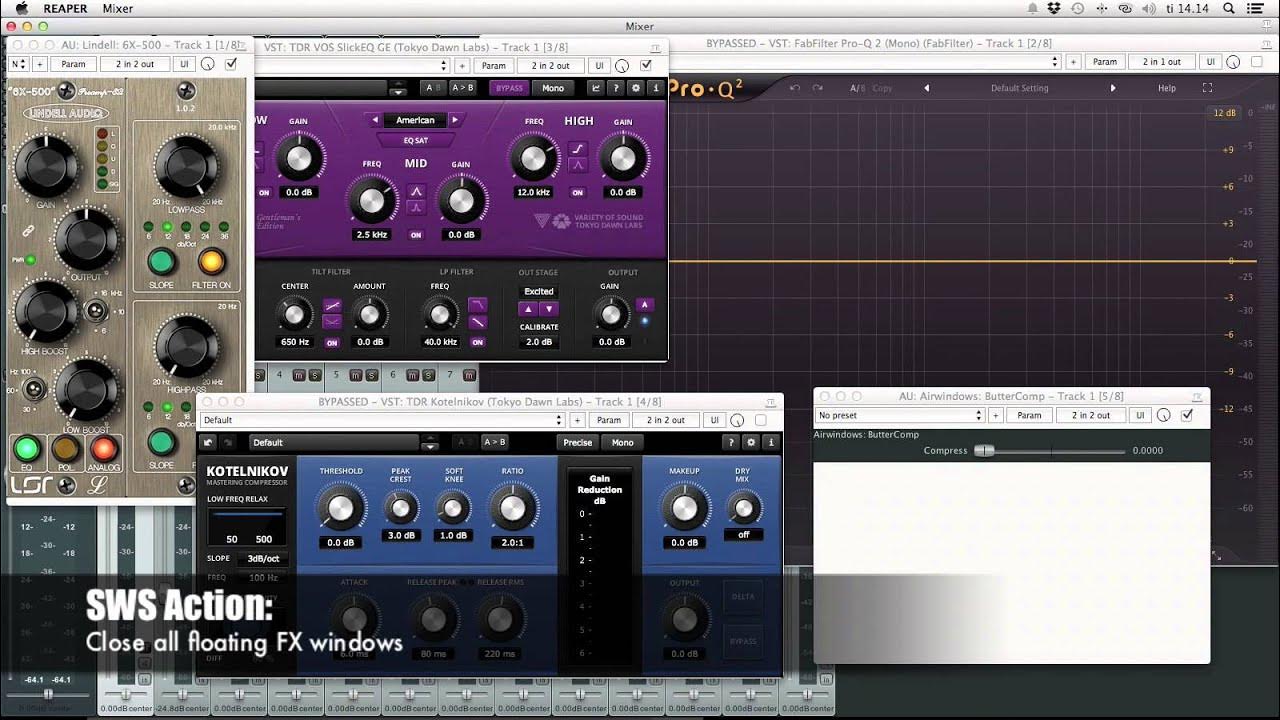Screen dimensions: 1280x720
Task: Step out stage down arrow under Excited
Action: 549,309
